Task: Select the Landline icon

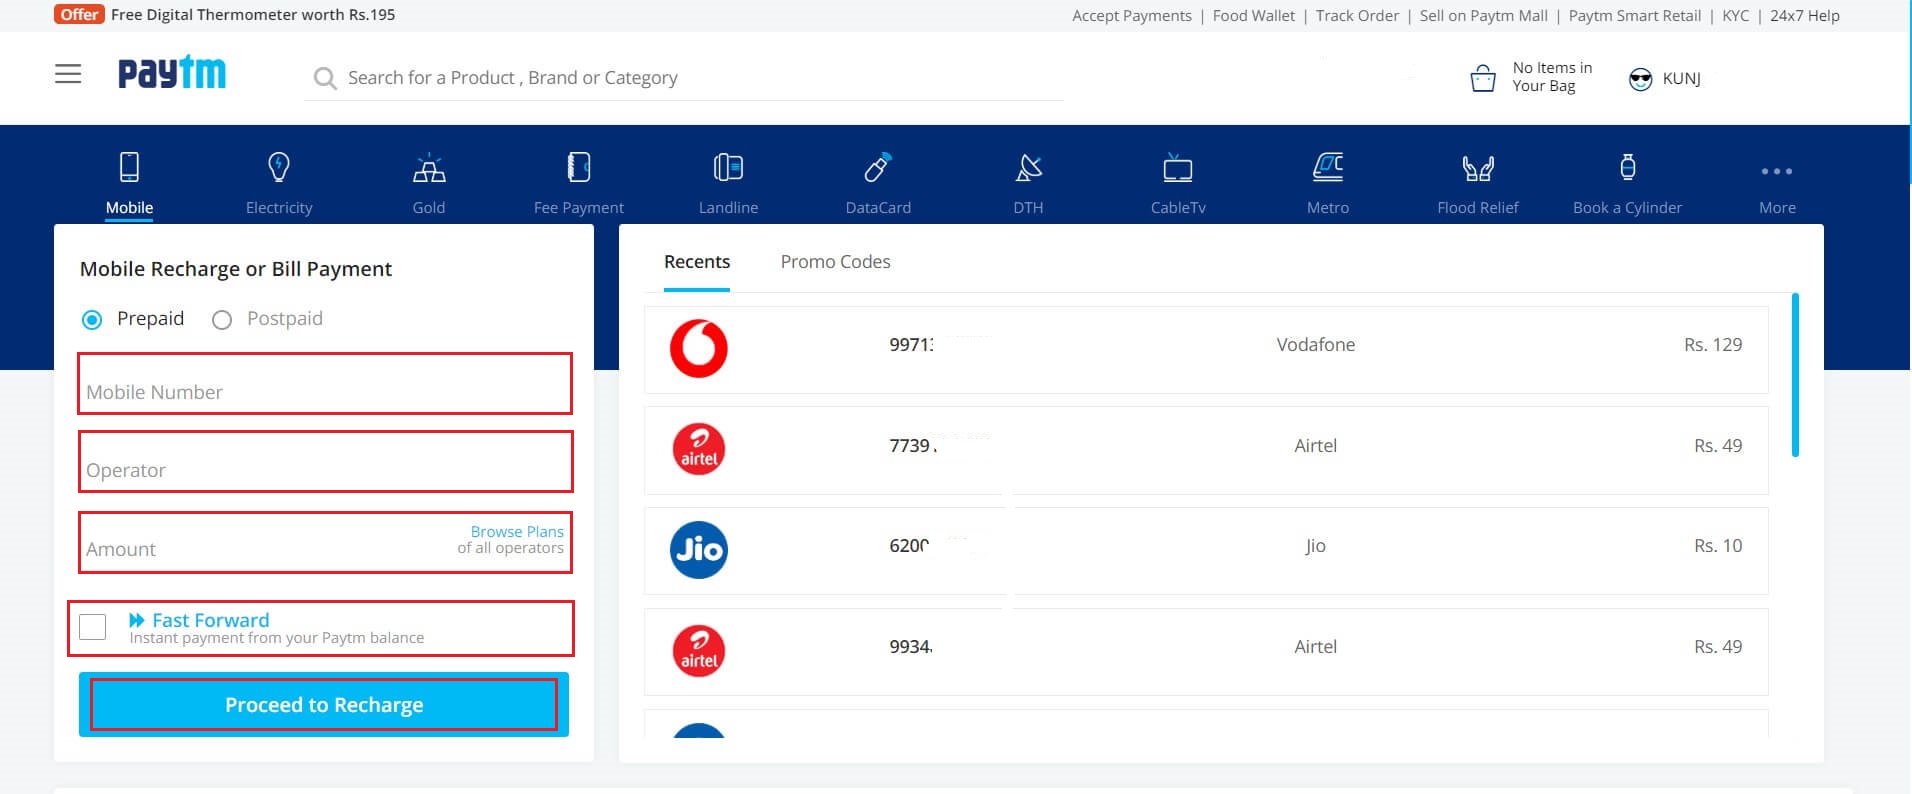Action: click(x=728, y=167)
